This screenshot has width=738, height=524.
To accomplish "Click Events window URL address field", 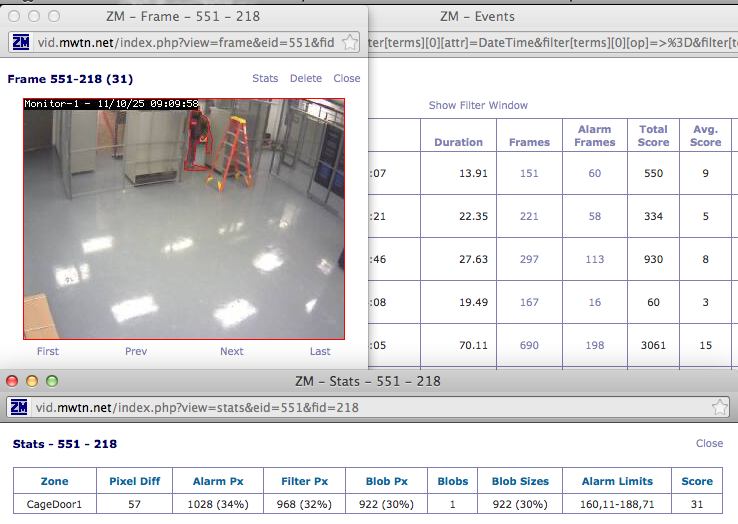I will [x=553, y=42].
